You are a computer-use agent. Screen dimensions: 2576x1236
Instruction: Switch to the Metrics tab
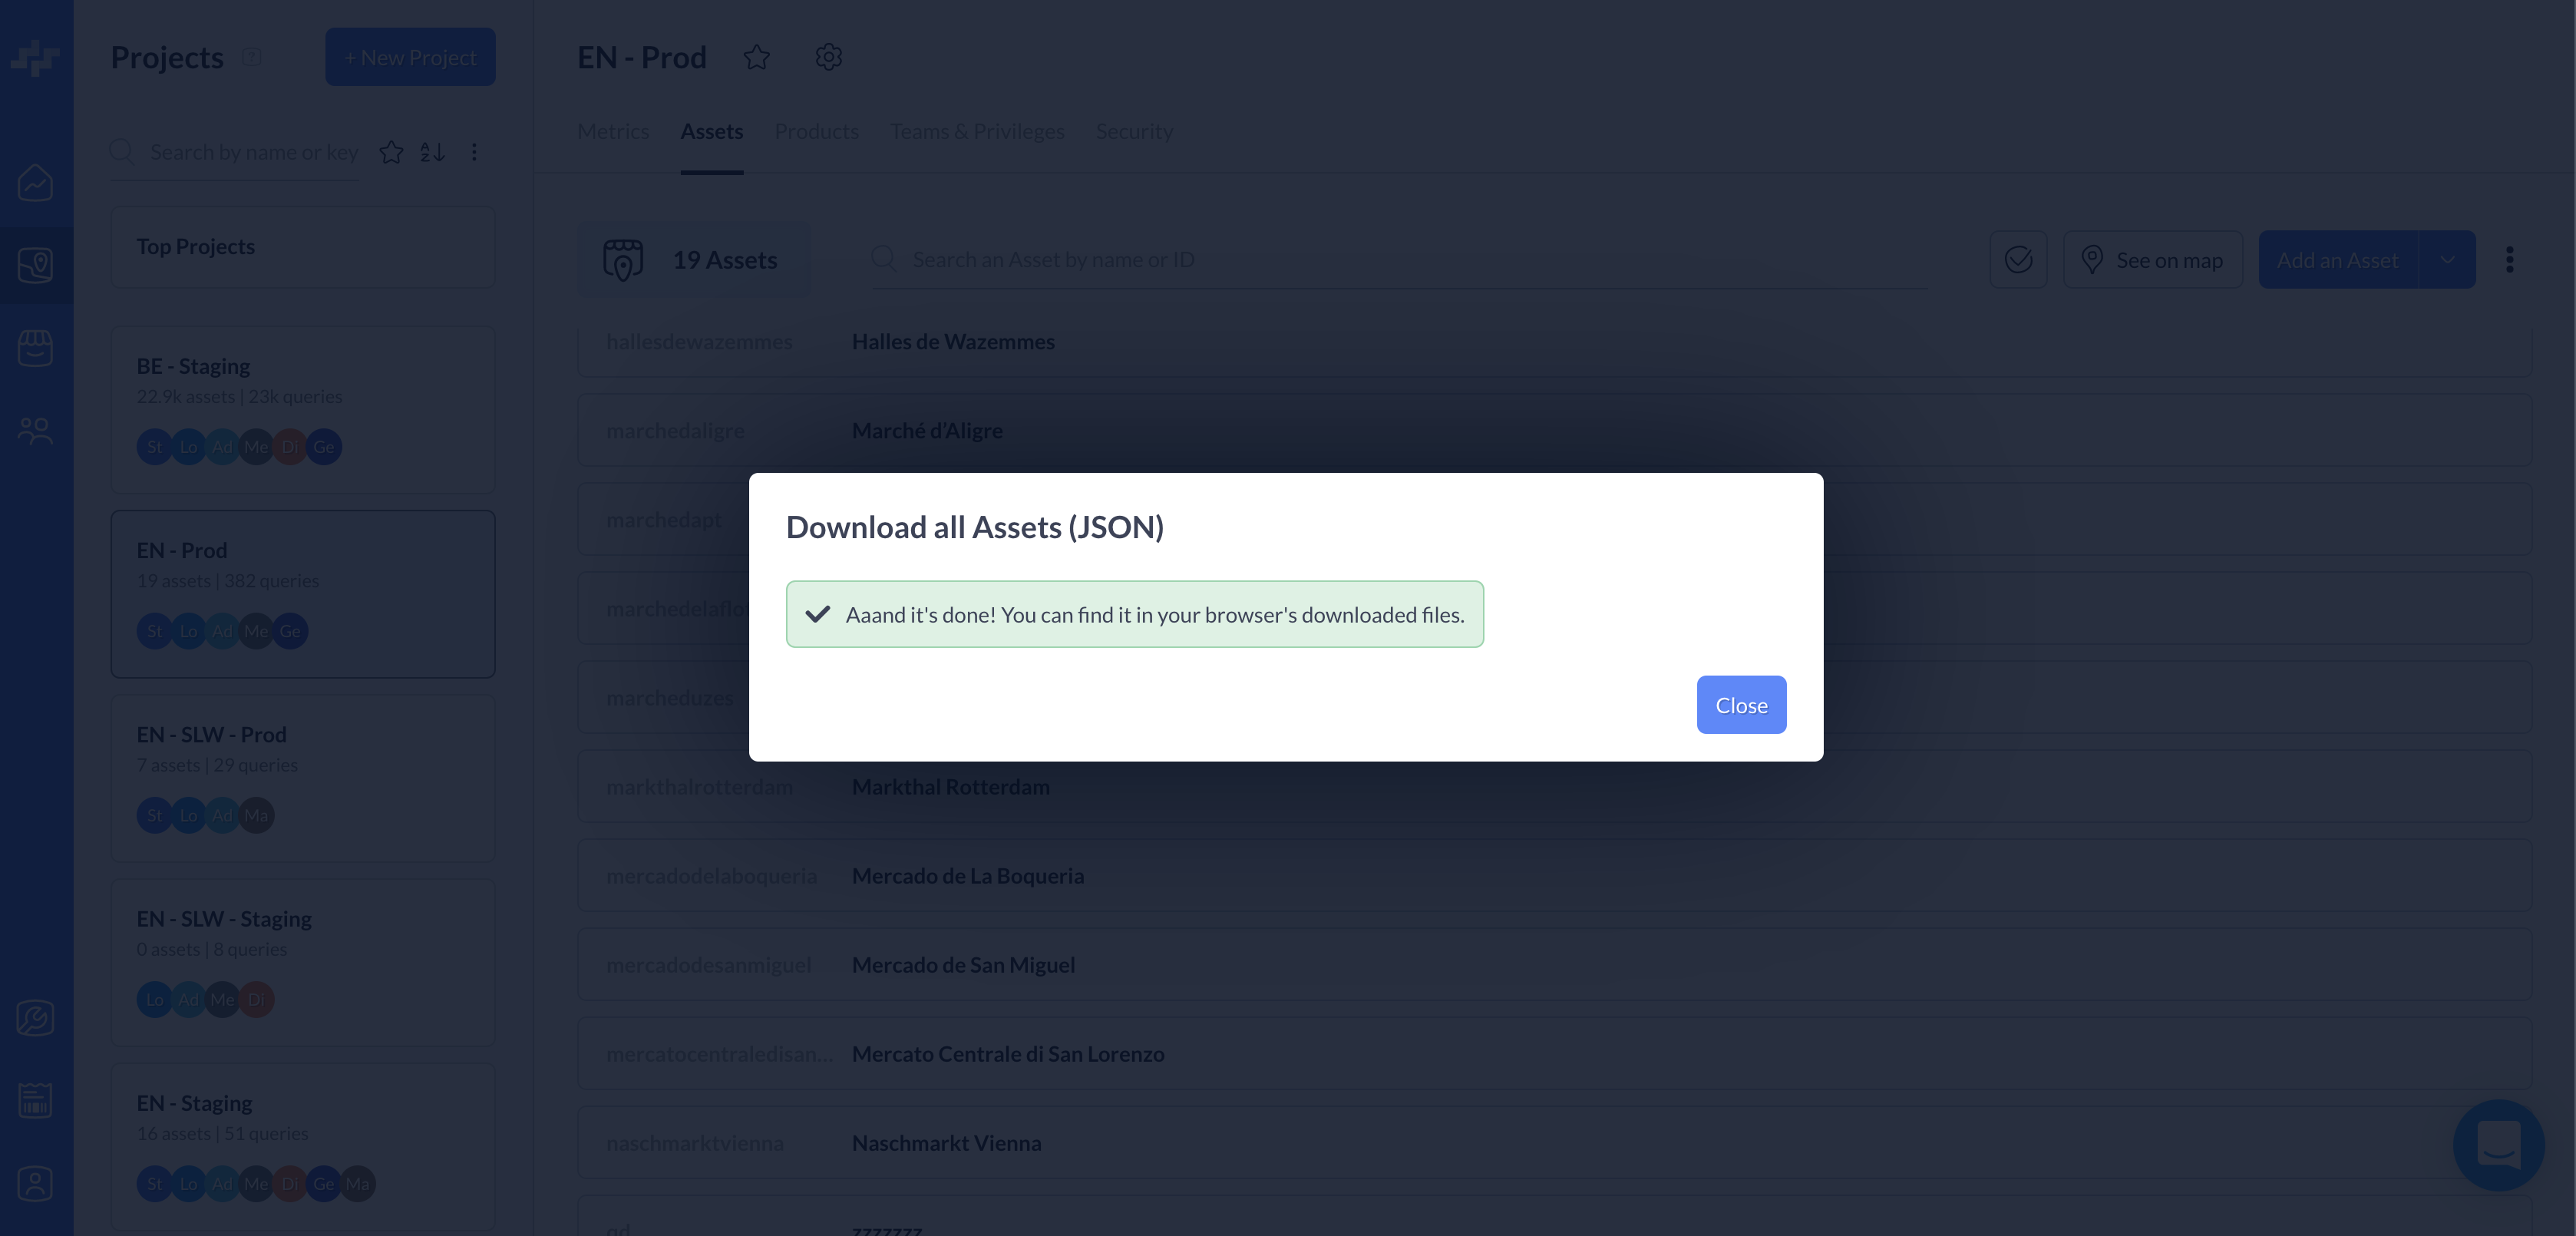(x=613, y=132)
